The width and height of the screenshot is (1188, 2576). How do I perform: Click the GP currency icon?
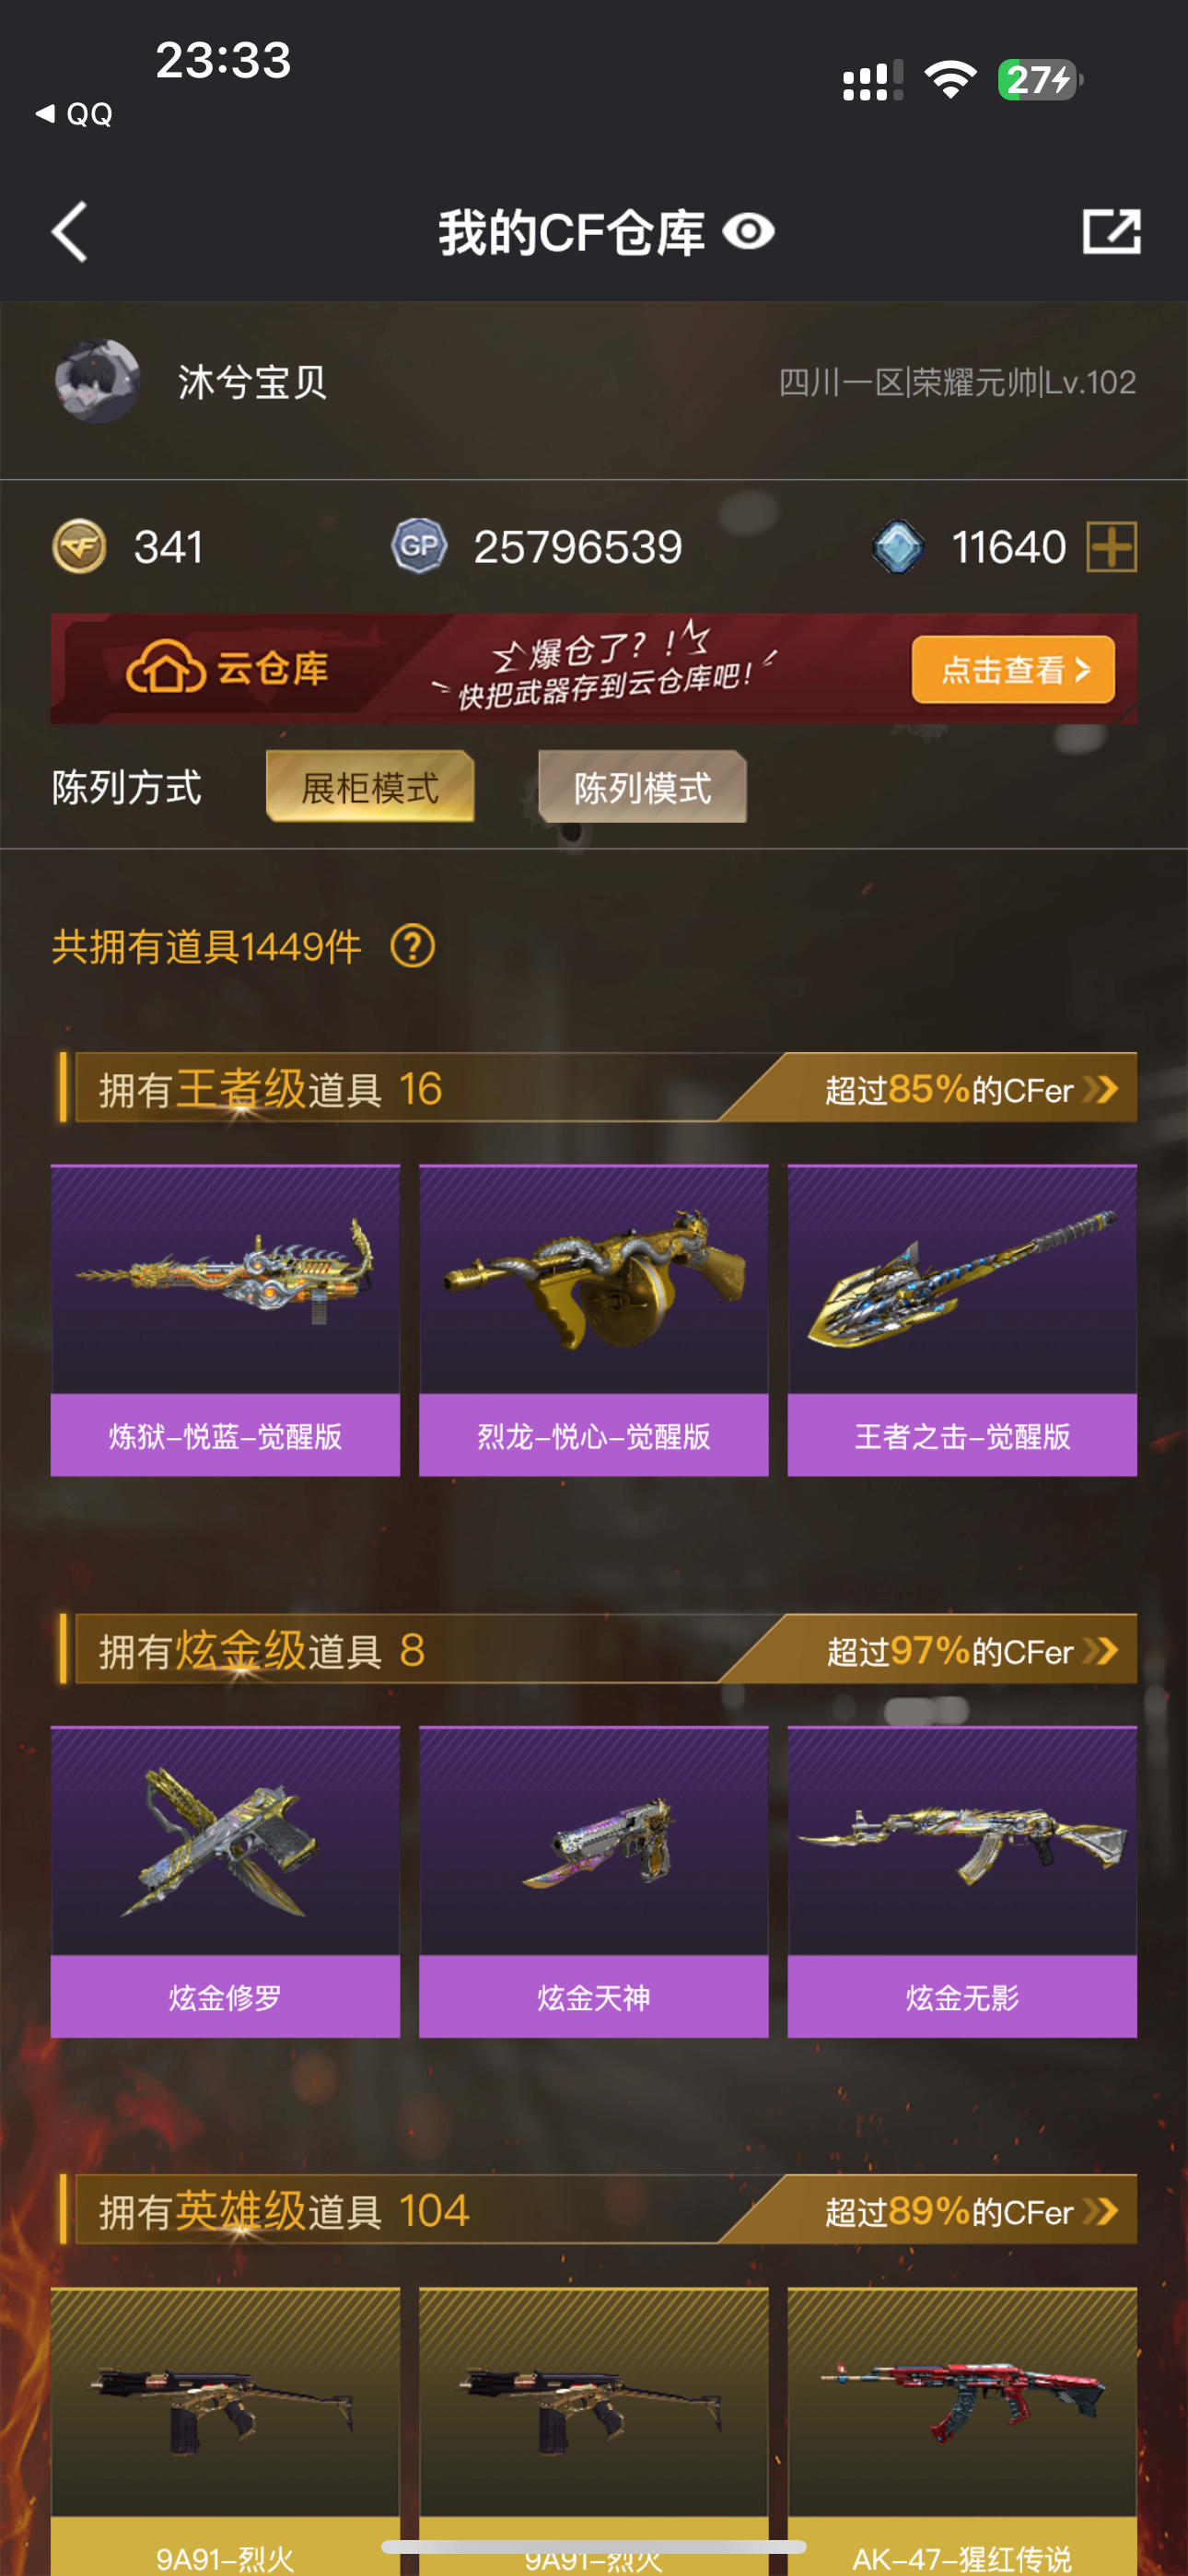pyautogui.click(x=418, y=547)
